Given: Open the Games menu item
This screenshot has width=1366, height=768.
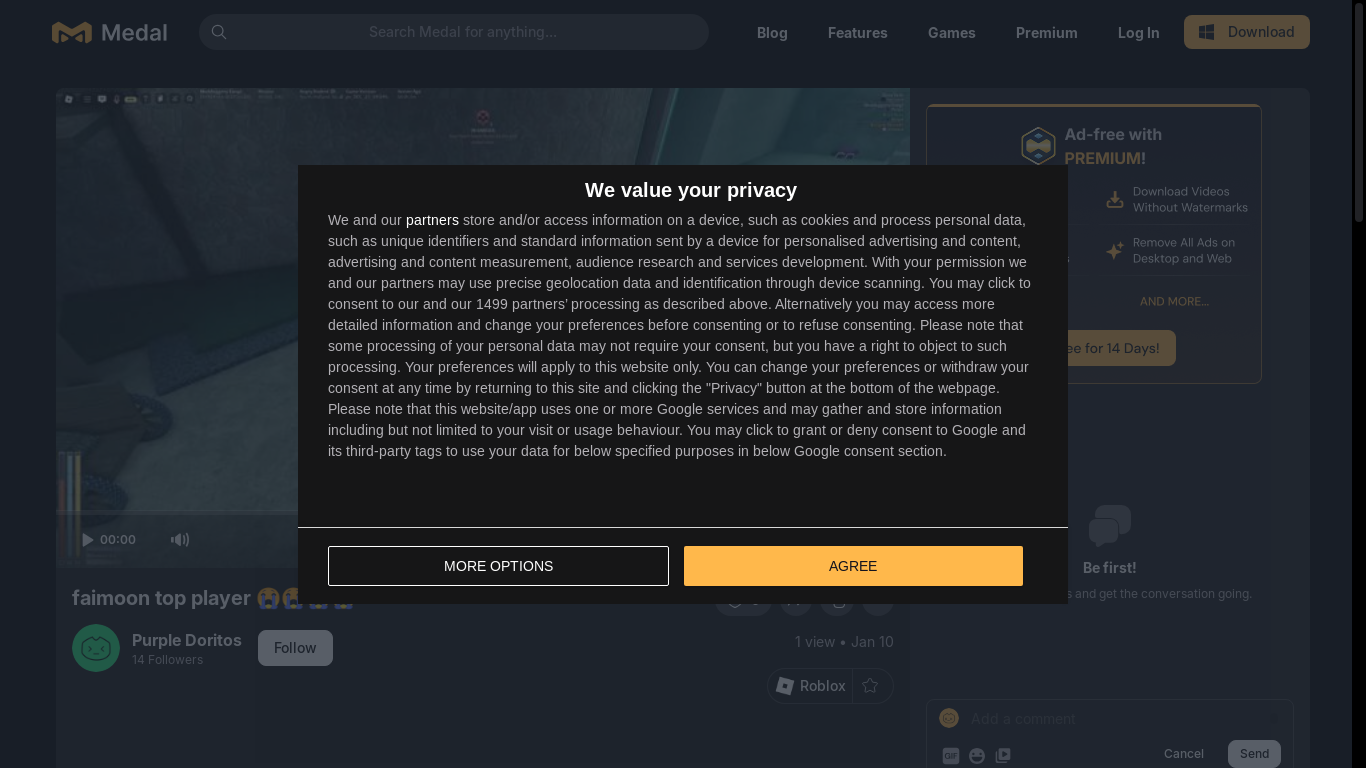Looking at the screenshot, I should [951, 33].
